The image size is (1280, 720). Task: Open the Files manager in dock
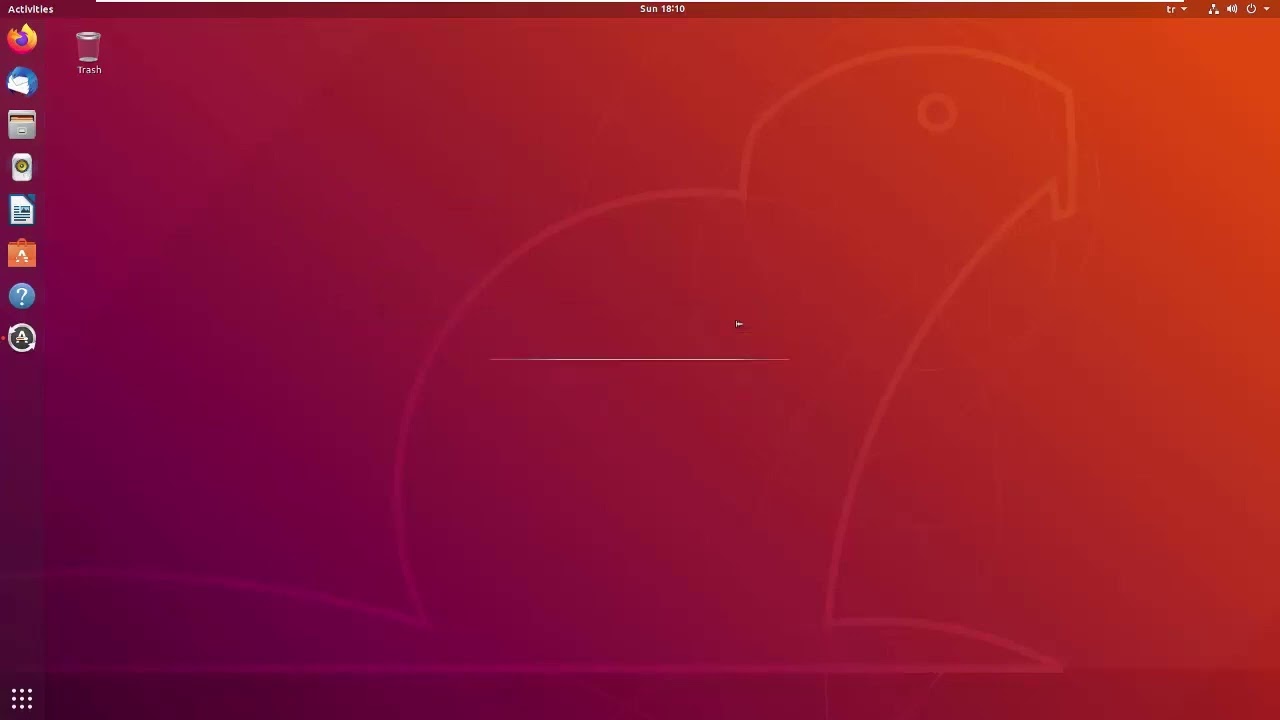22,125
